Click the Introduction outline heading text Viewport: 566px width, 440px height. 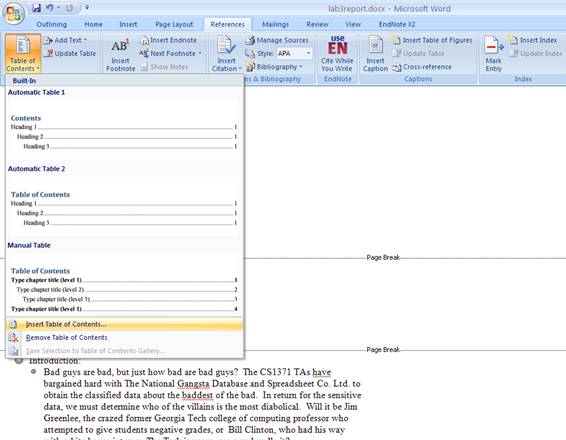[x=55, y=361]
